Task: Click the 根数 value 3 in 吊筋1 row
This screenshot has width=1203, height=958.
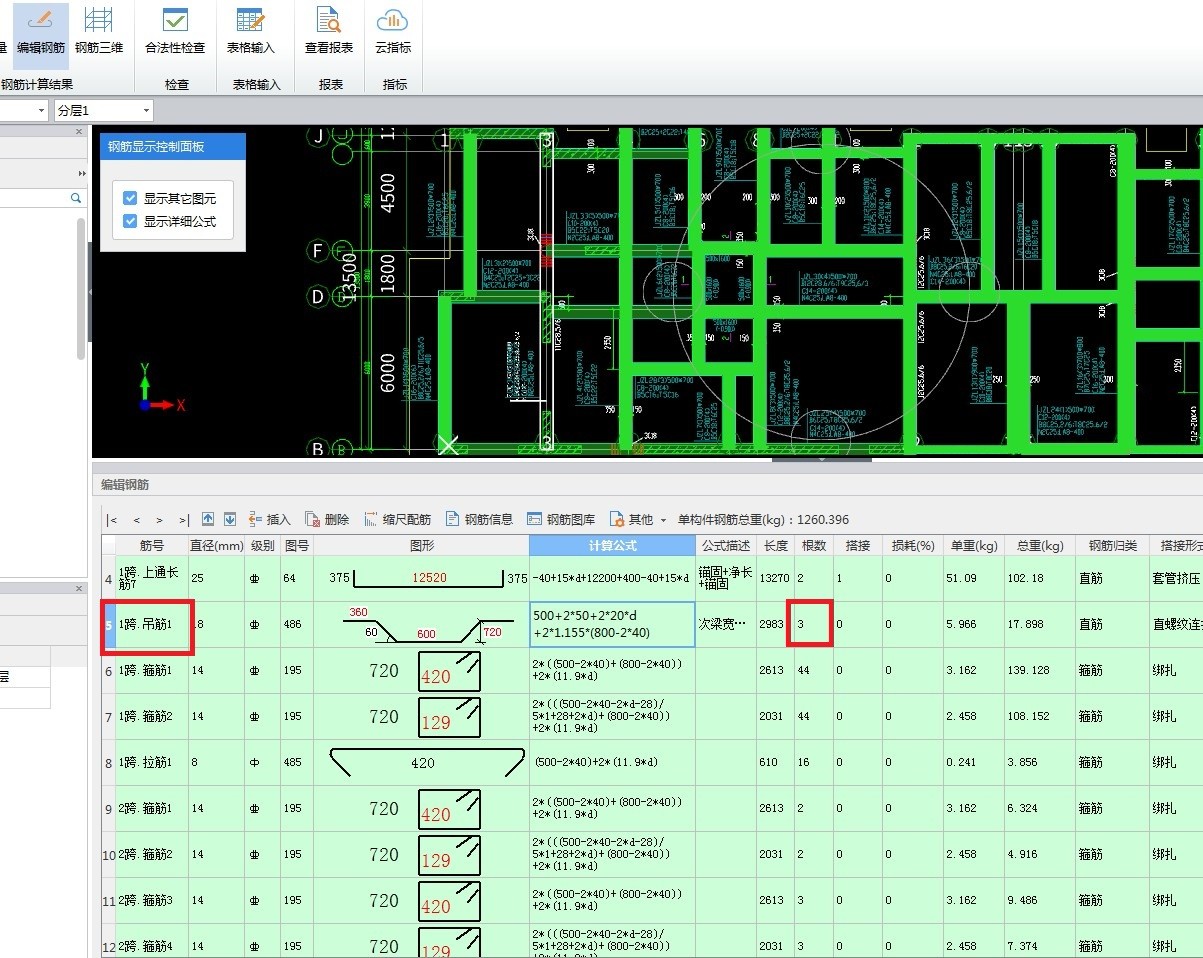Action: tap(814, 624)
